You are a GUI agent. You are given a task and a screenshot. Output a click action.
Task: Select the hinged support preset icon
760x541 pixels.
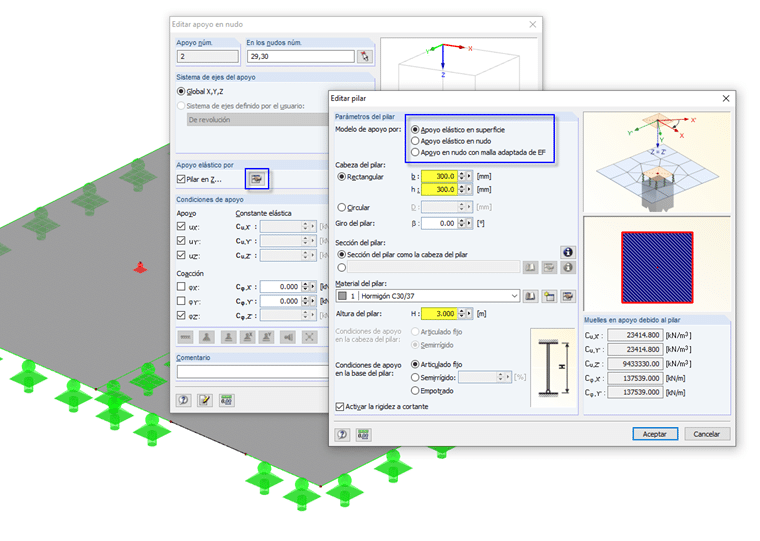[206, 337]
